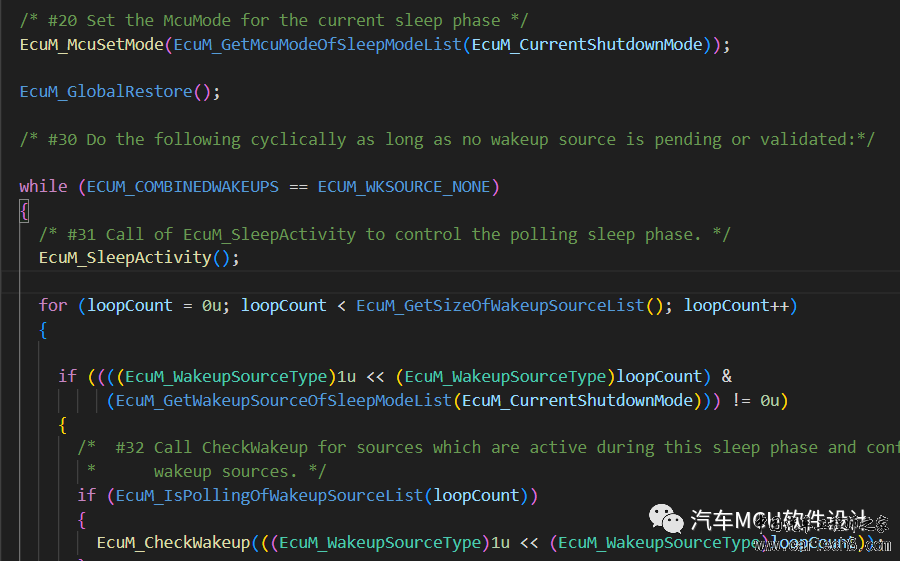The width and height of the screenshot is (900, 561).
Task: Click EcuM_GetSizeOfWakeupSourceList in the for condition
Action: point(500,305)
